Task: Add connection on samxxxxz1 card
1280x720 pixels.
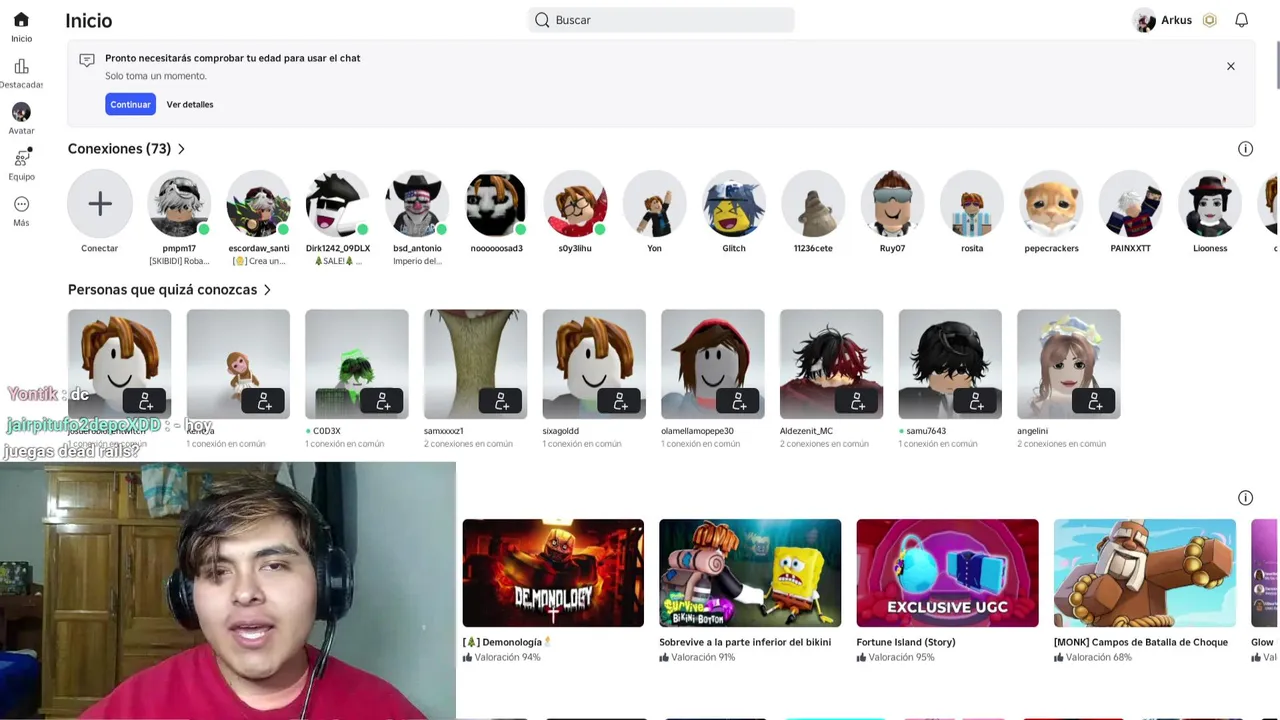Action: (502, 401)
